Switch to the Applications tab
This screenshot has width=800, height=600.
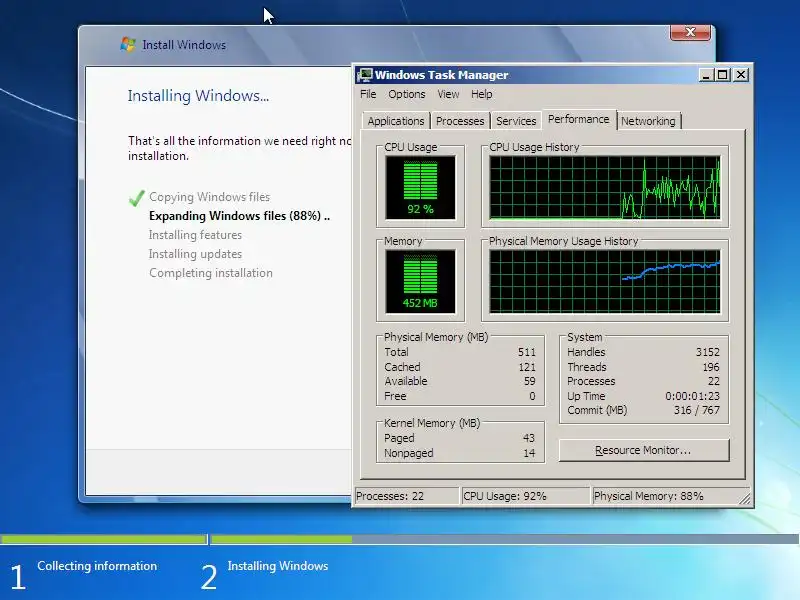[396, 121]
